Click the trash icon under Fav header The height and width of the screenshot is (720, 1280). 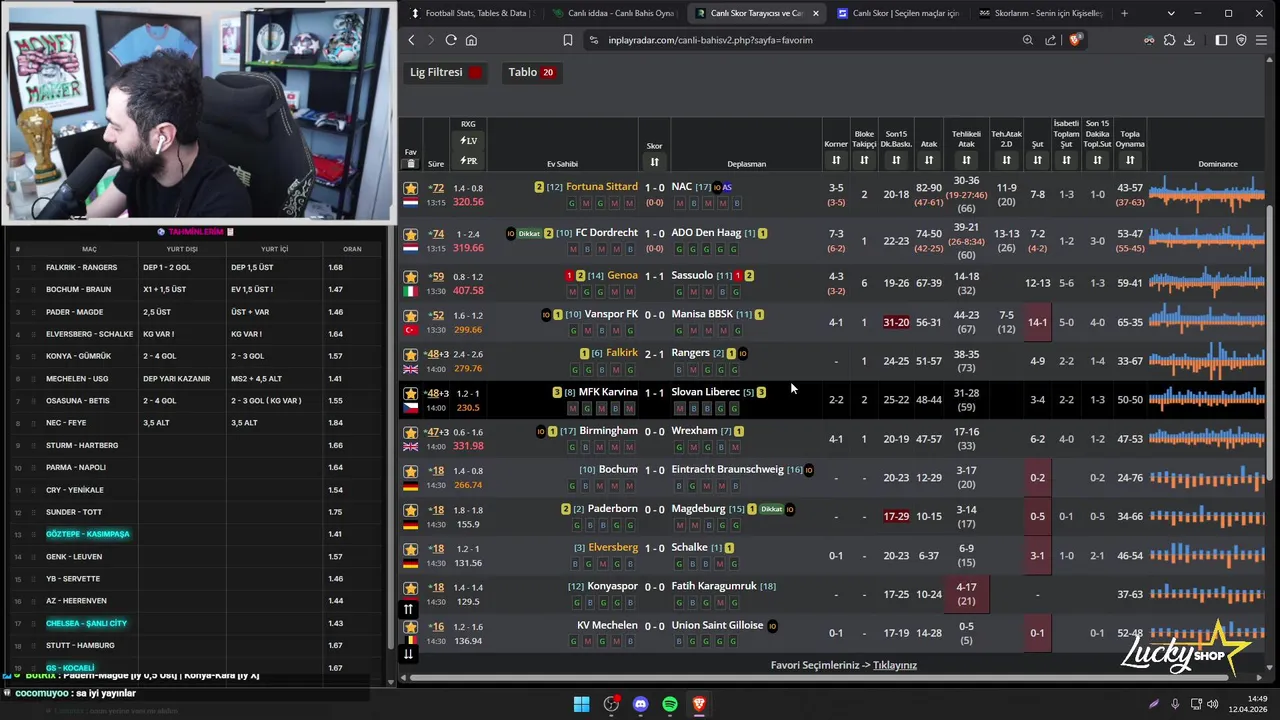coord(410,163)
